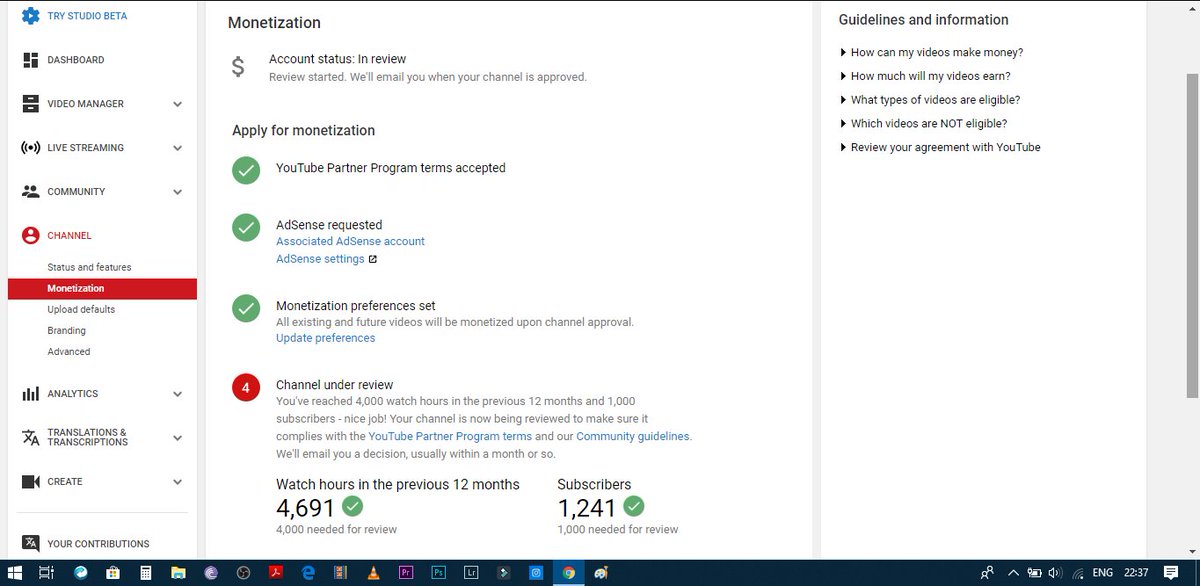Select the Monetization sidebar item
This screenshot has width=1200, height=586.
102,289
